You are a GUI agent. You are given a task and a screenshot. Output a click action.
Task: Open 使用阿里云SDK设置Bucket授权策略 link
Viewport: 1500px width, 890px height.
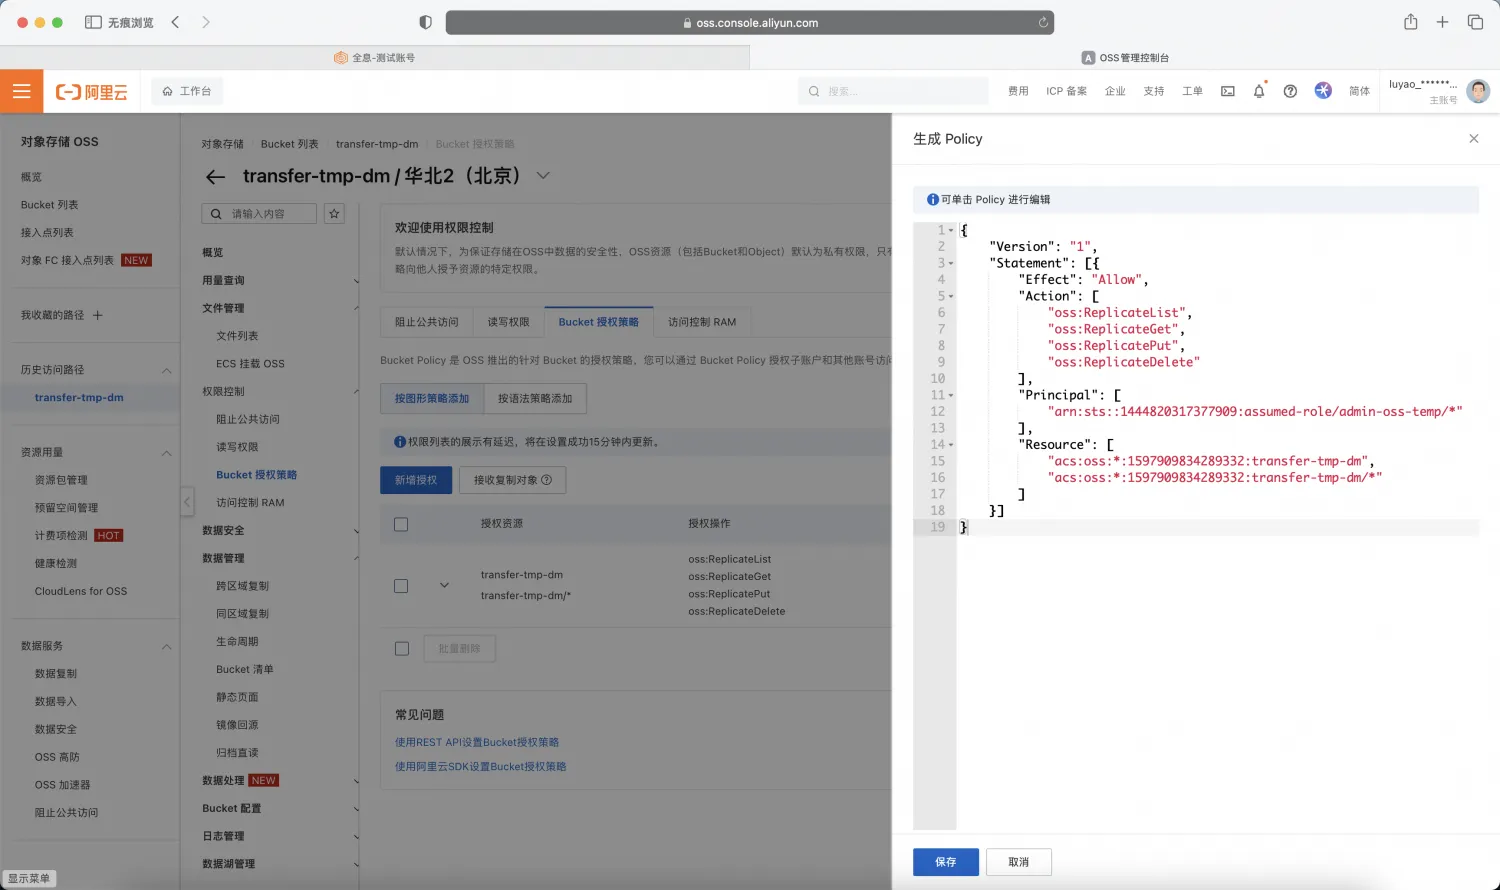click(480, 766)
